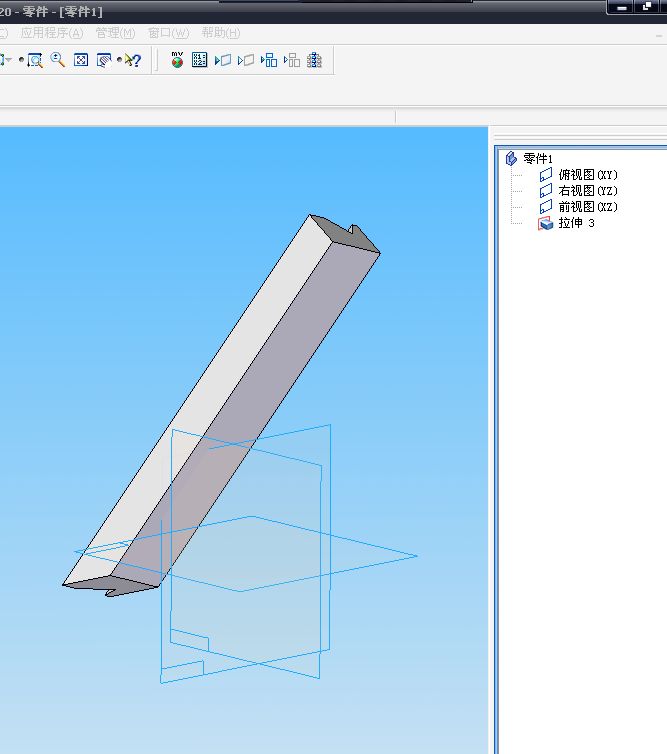Click the plane icon beside 前视图(XZ)
Viewport: 667px width, 754px height.
pos(546,207)
